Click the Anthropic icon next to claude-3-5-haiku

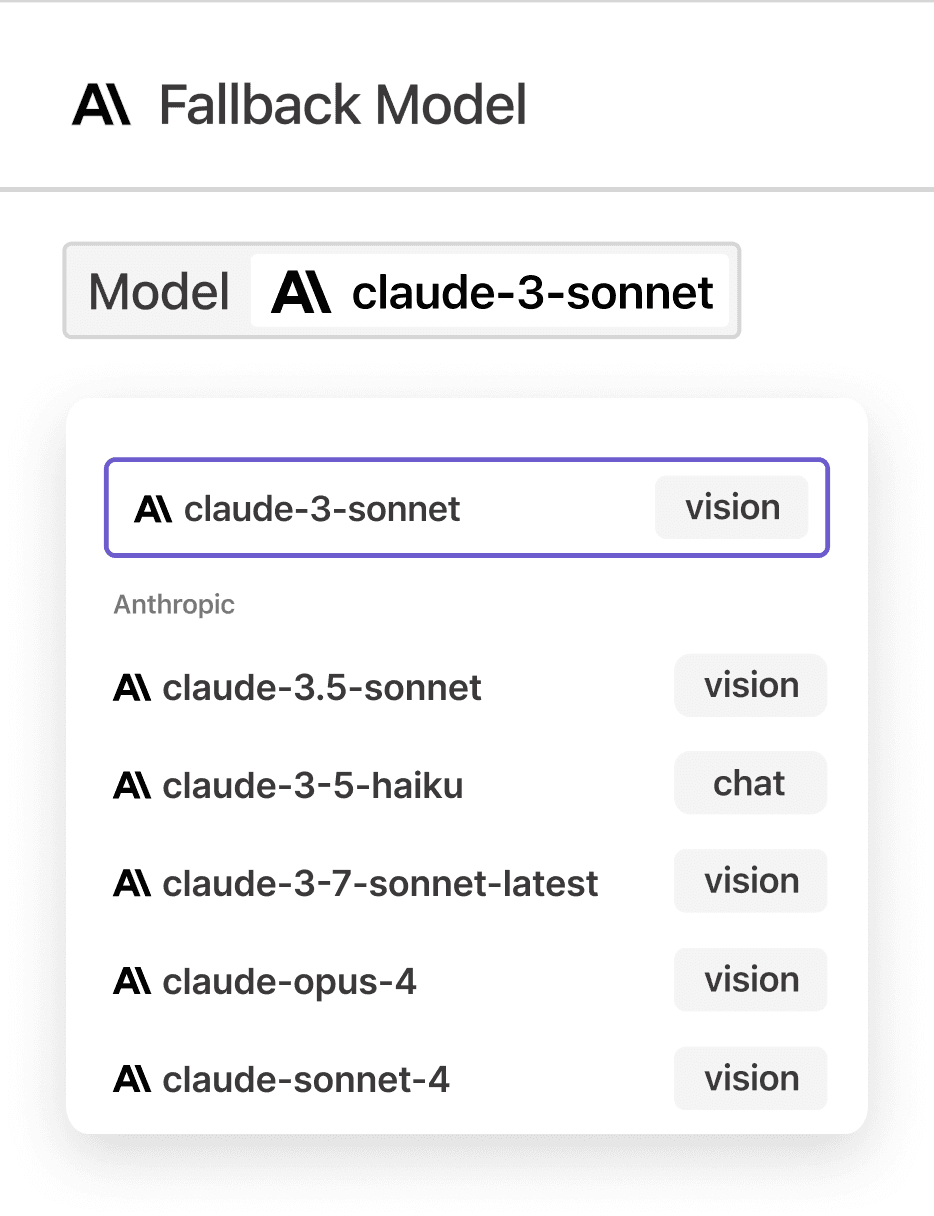(x=132, y=786)
